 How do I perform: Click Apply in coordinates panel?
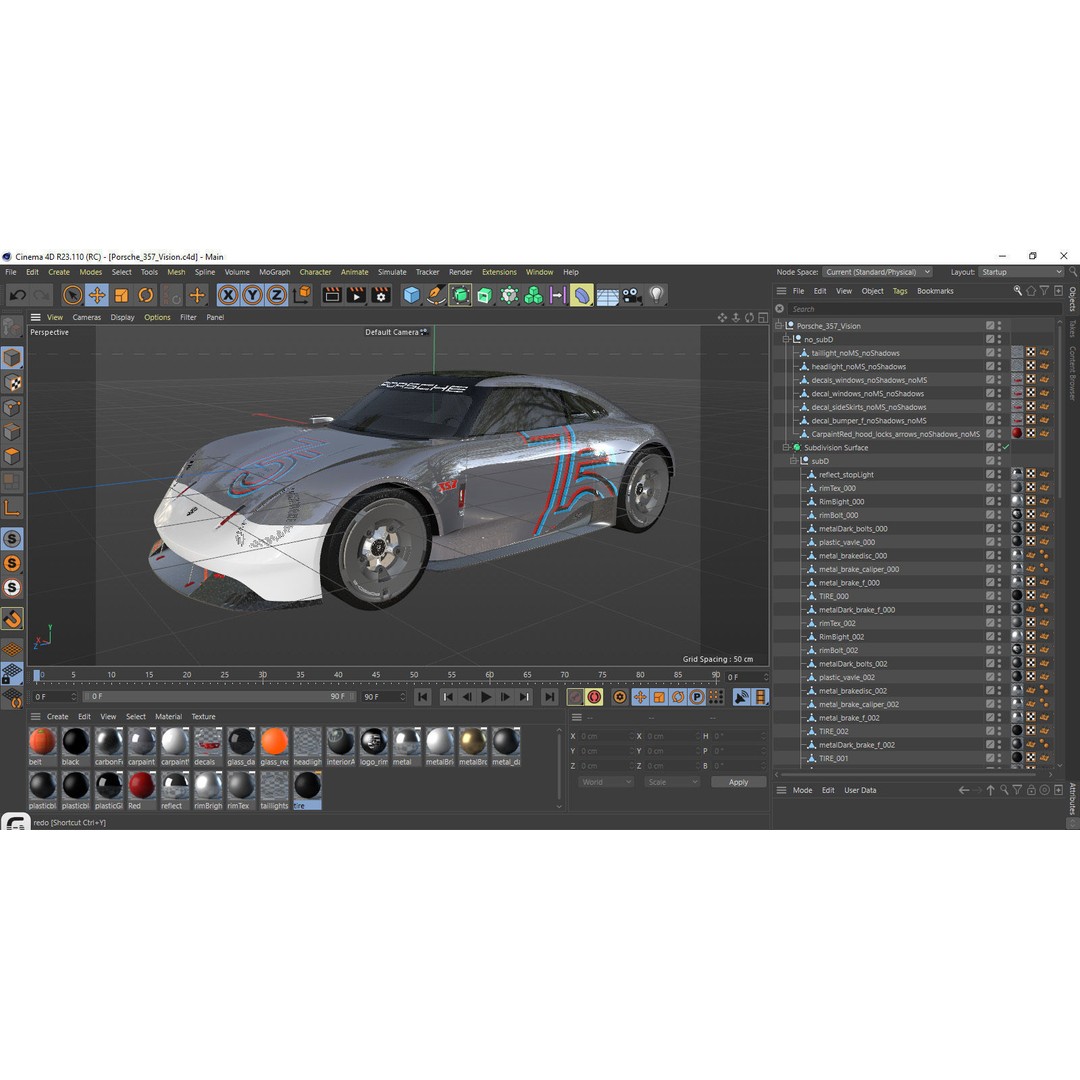click(x=738, y=782)
